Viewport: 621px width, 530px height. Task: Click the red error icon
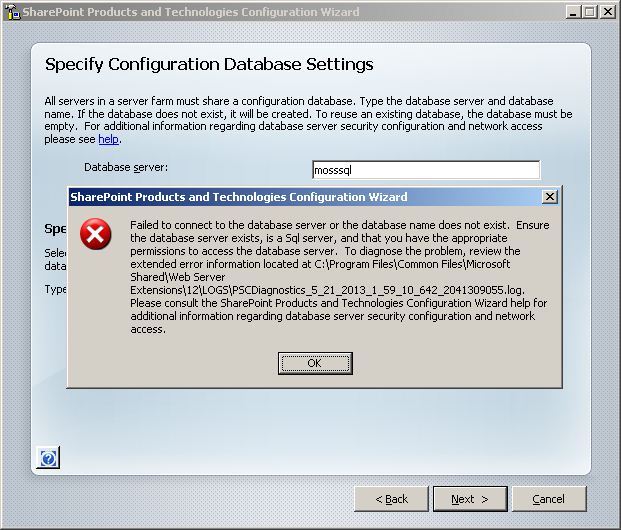point(95,234)
